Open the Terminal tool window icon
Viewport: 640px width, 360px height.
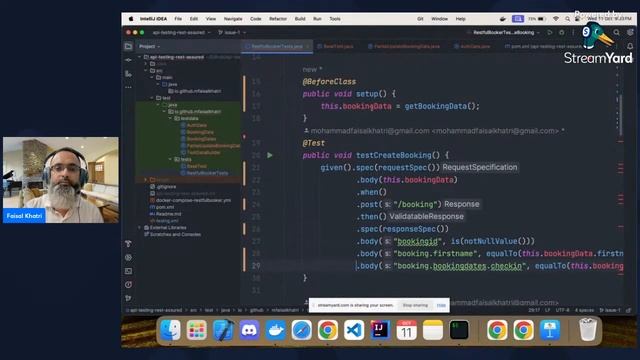point(128,271)
